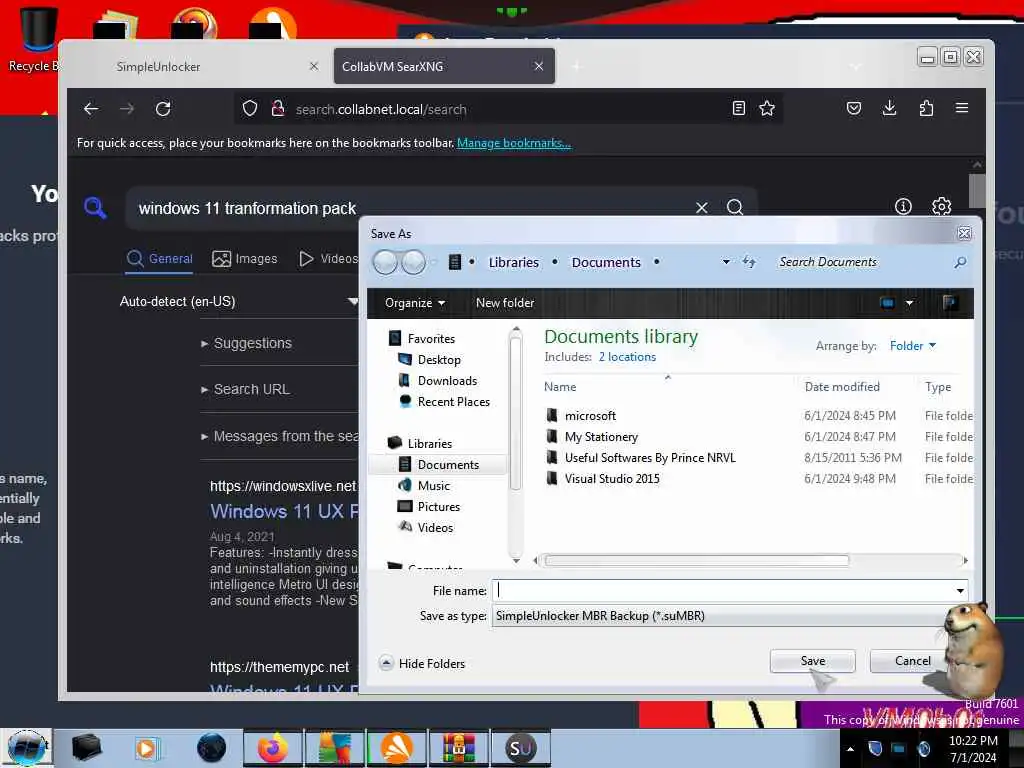Change the view in the Save As toolbar
The image size is (1024, 768).
888,303
